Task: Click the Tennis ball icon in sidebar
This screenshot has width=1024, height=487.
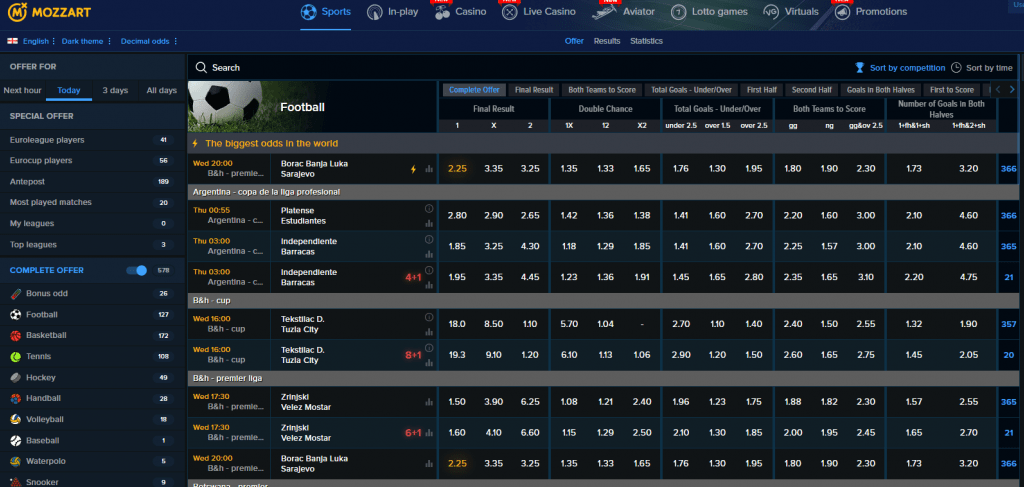Action: pyautogui.click(x=16, y=356)
